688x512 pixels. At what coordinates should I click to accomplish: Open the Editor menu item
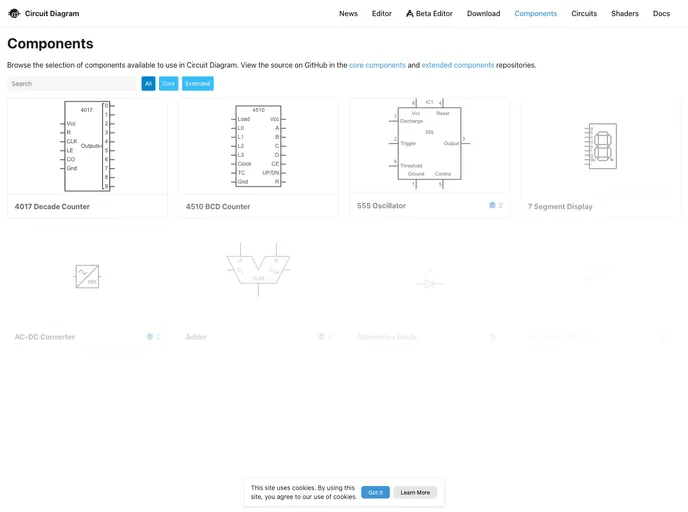[x=382, y=14]
